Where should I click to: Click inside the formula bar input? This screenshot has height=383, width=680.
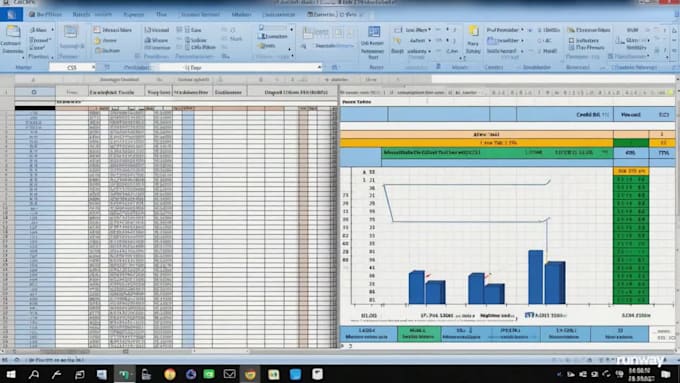click(x=239, y=67)
